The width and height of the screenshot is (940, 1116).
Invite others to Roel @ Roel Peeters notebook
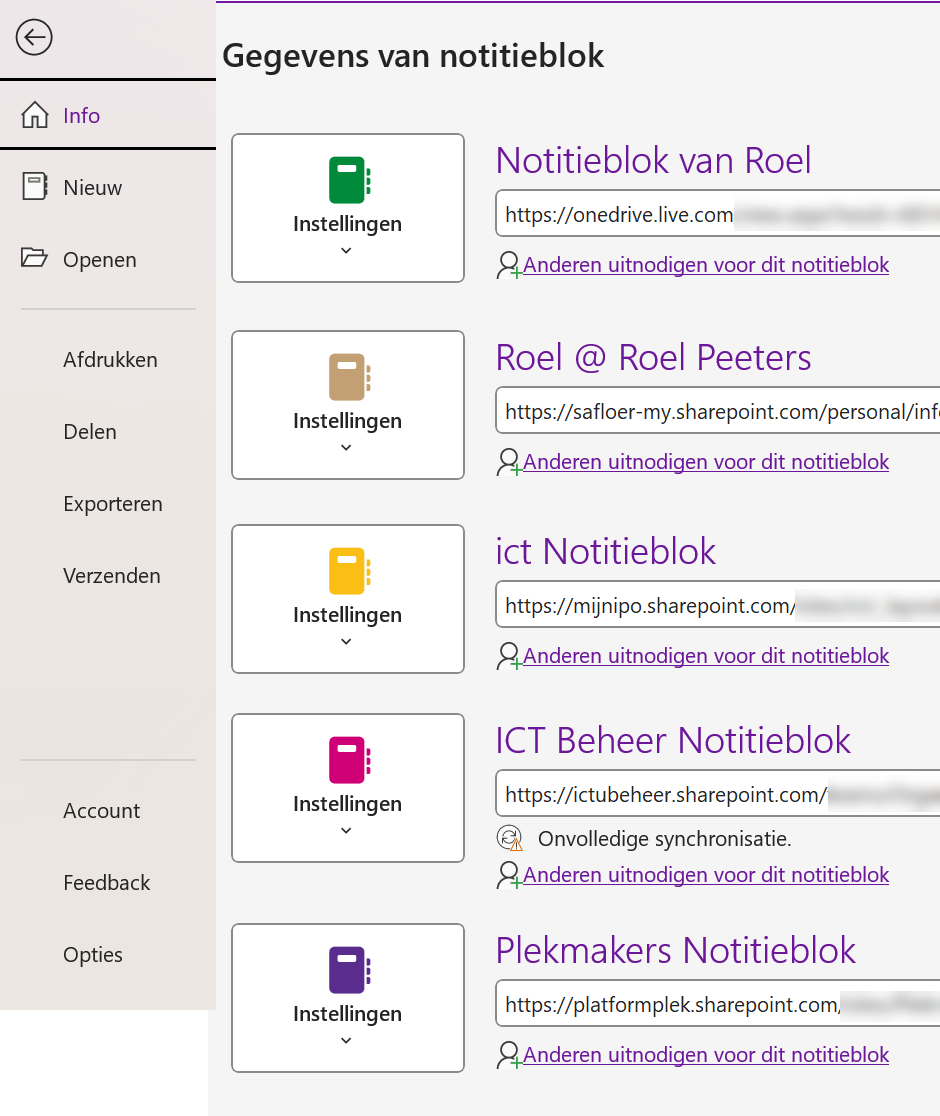706,462
